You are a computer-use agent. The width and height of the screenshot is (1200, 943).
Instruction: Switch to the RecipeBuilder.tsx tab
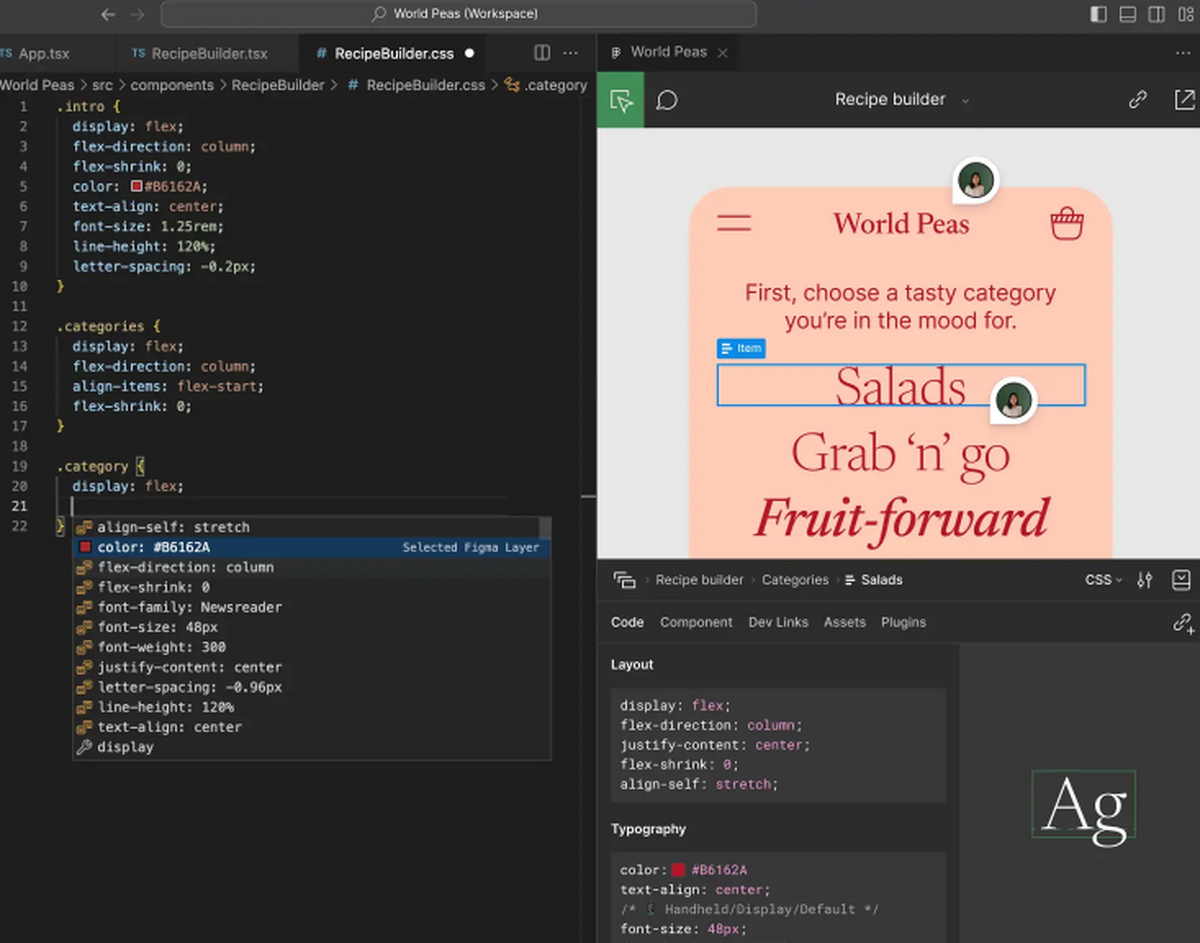(x=200, y=53)
